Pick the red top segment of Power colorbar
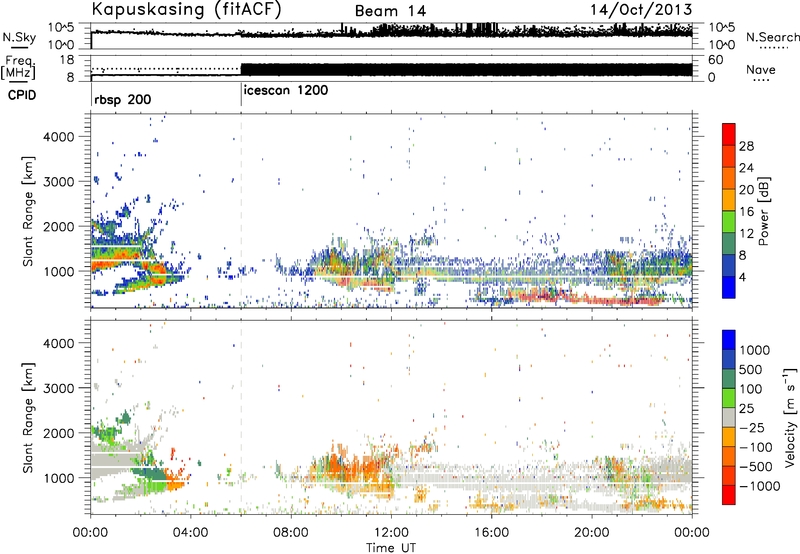Screen dimensions: 800x554 [729, 135]
